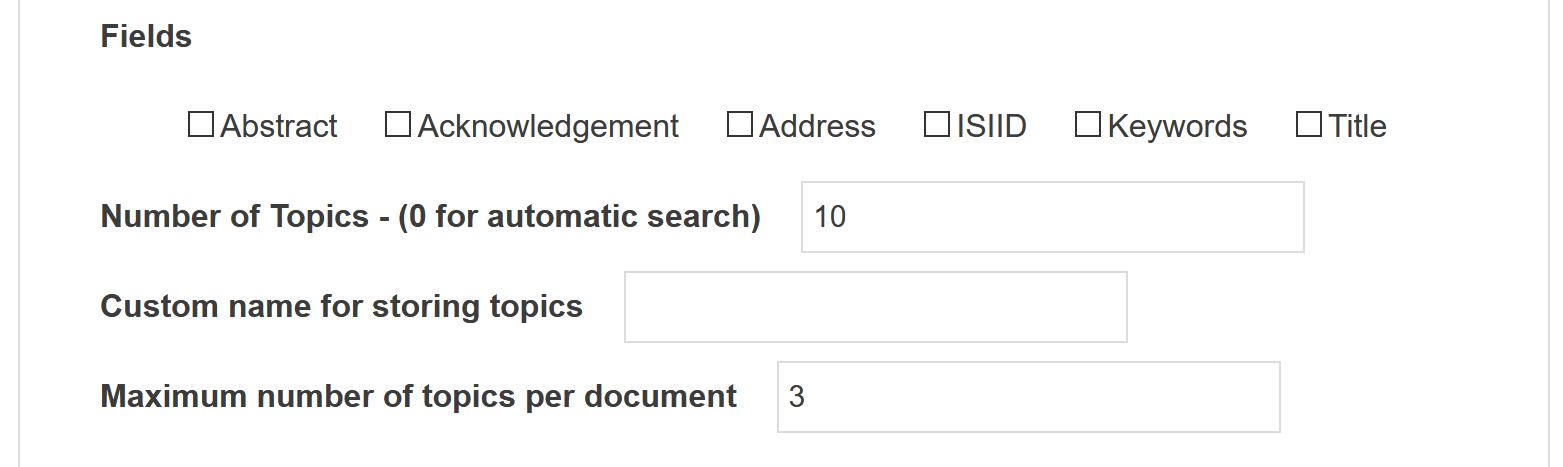The width and height of the screenshot is (1563, 467).
Task: Mark the Title checkbox
Action: (x=1309, y=125)
